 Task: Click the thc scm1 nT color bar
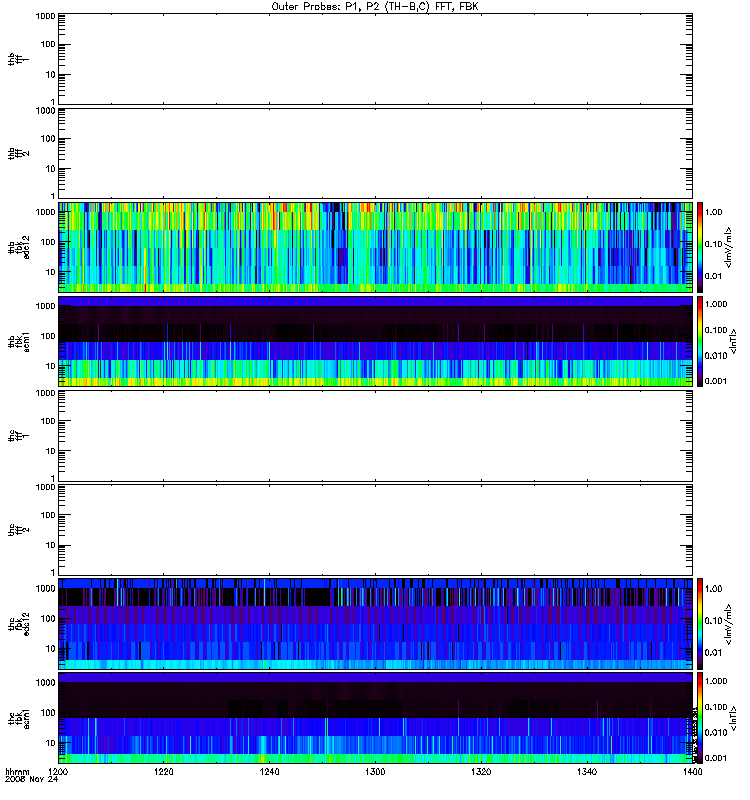pos(700,718)
